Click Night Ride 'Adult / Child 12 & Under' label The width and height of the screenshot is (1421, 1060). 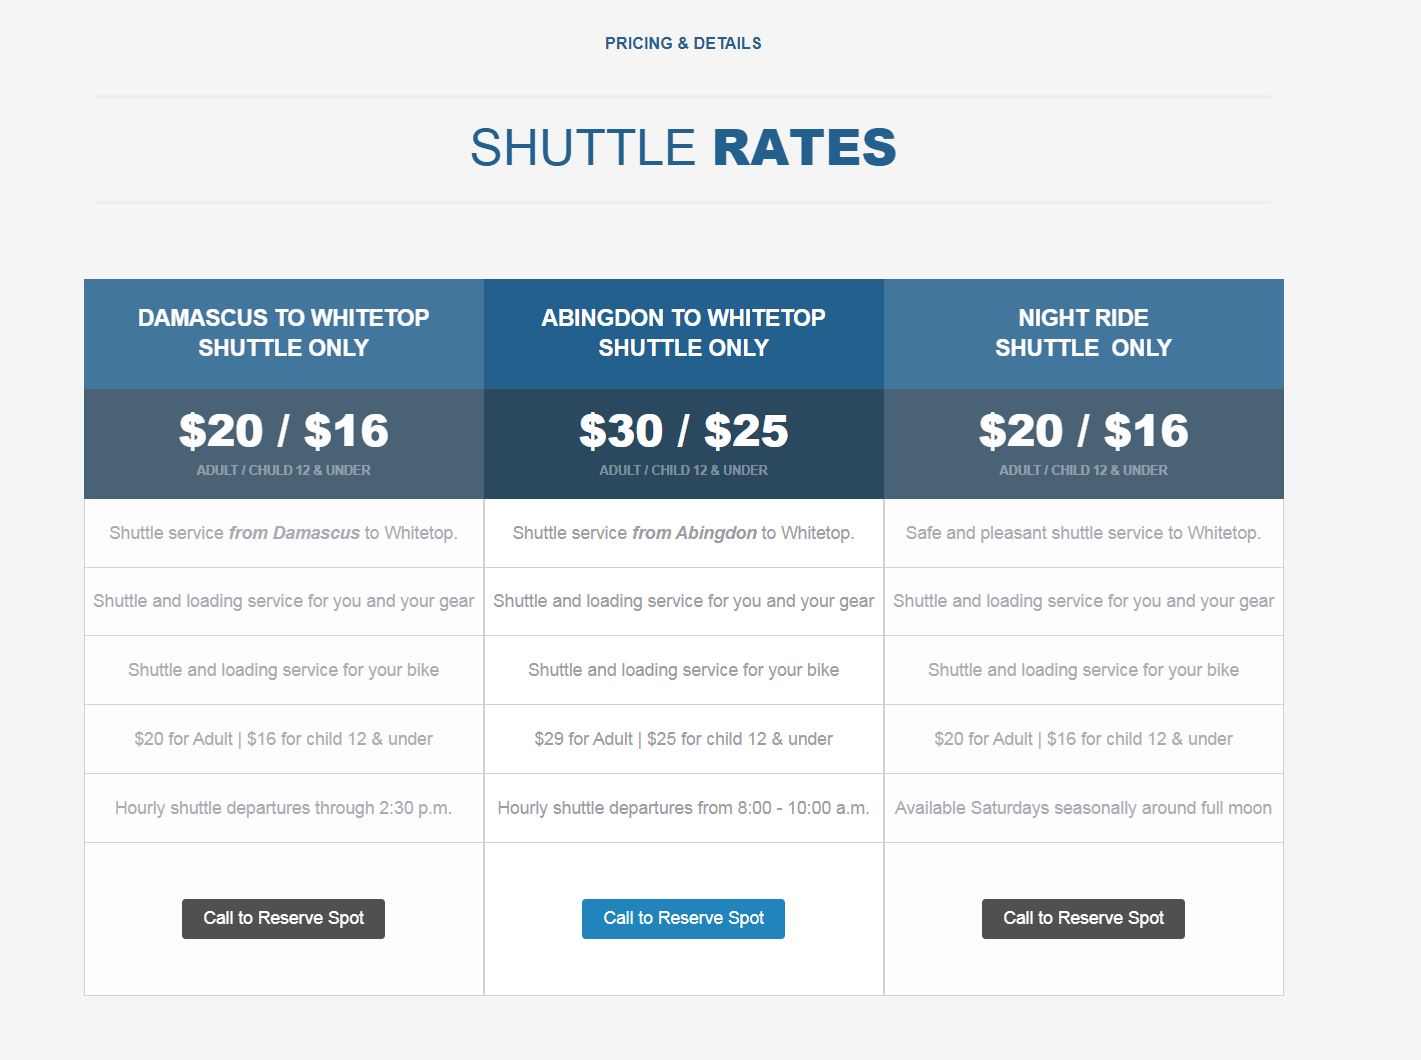tap(1083, 470)
